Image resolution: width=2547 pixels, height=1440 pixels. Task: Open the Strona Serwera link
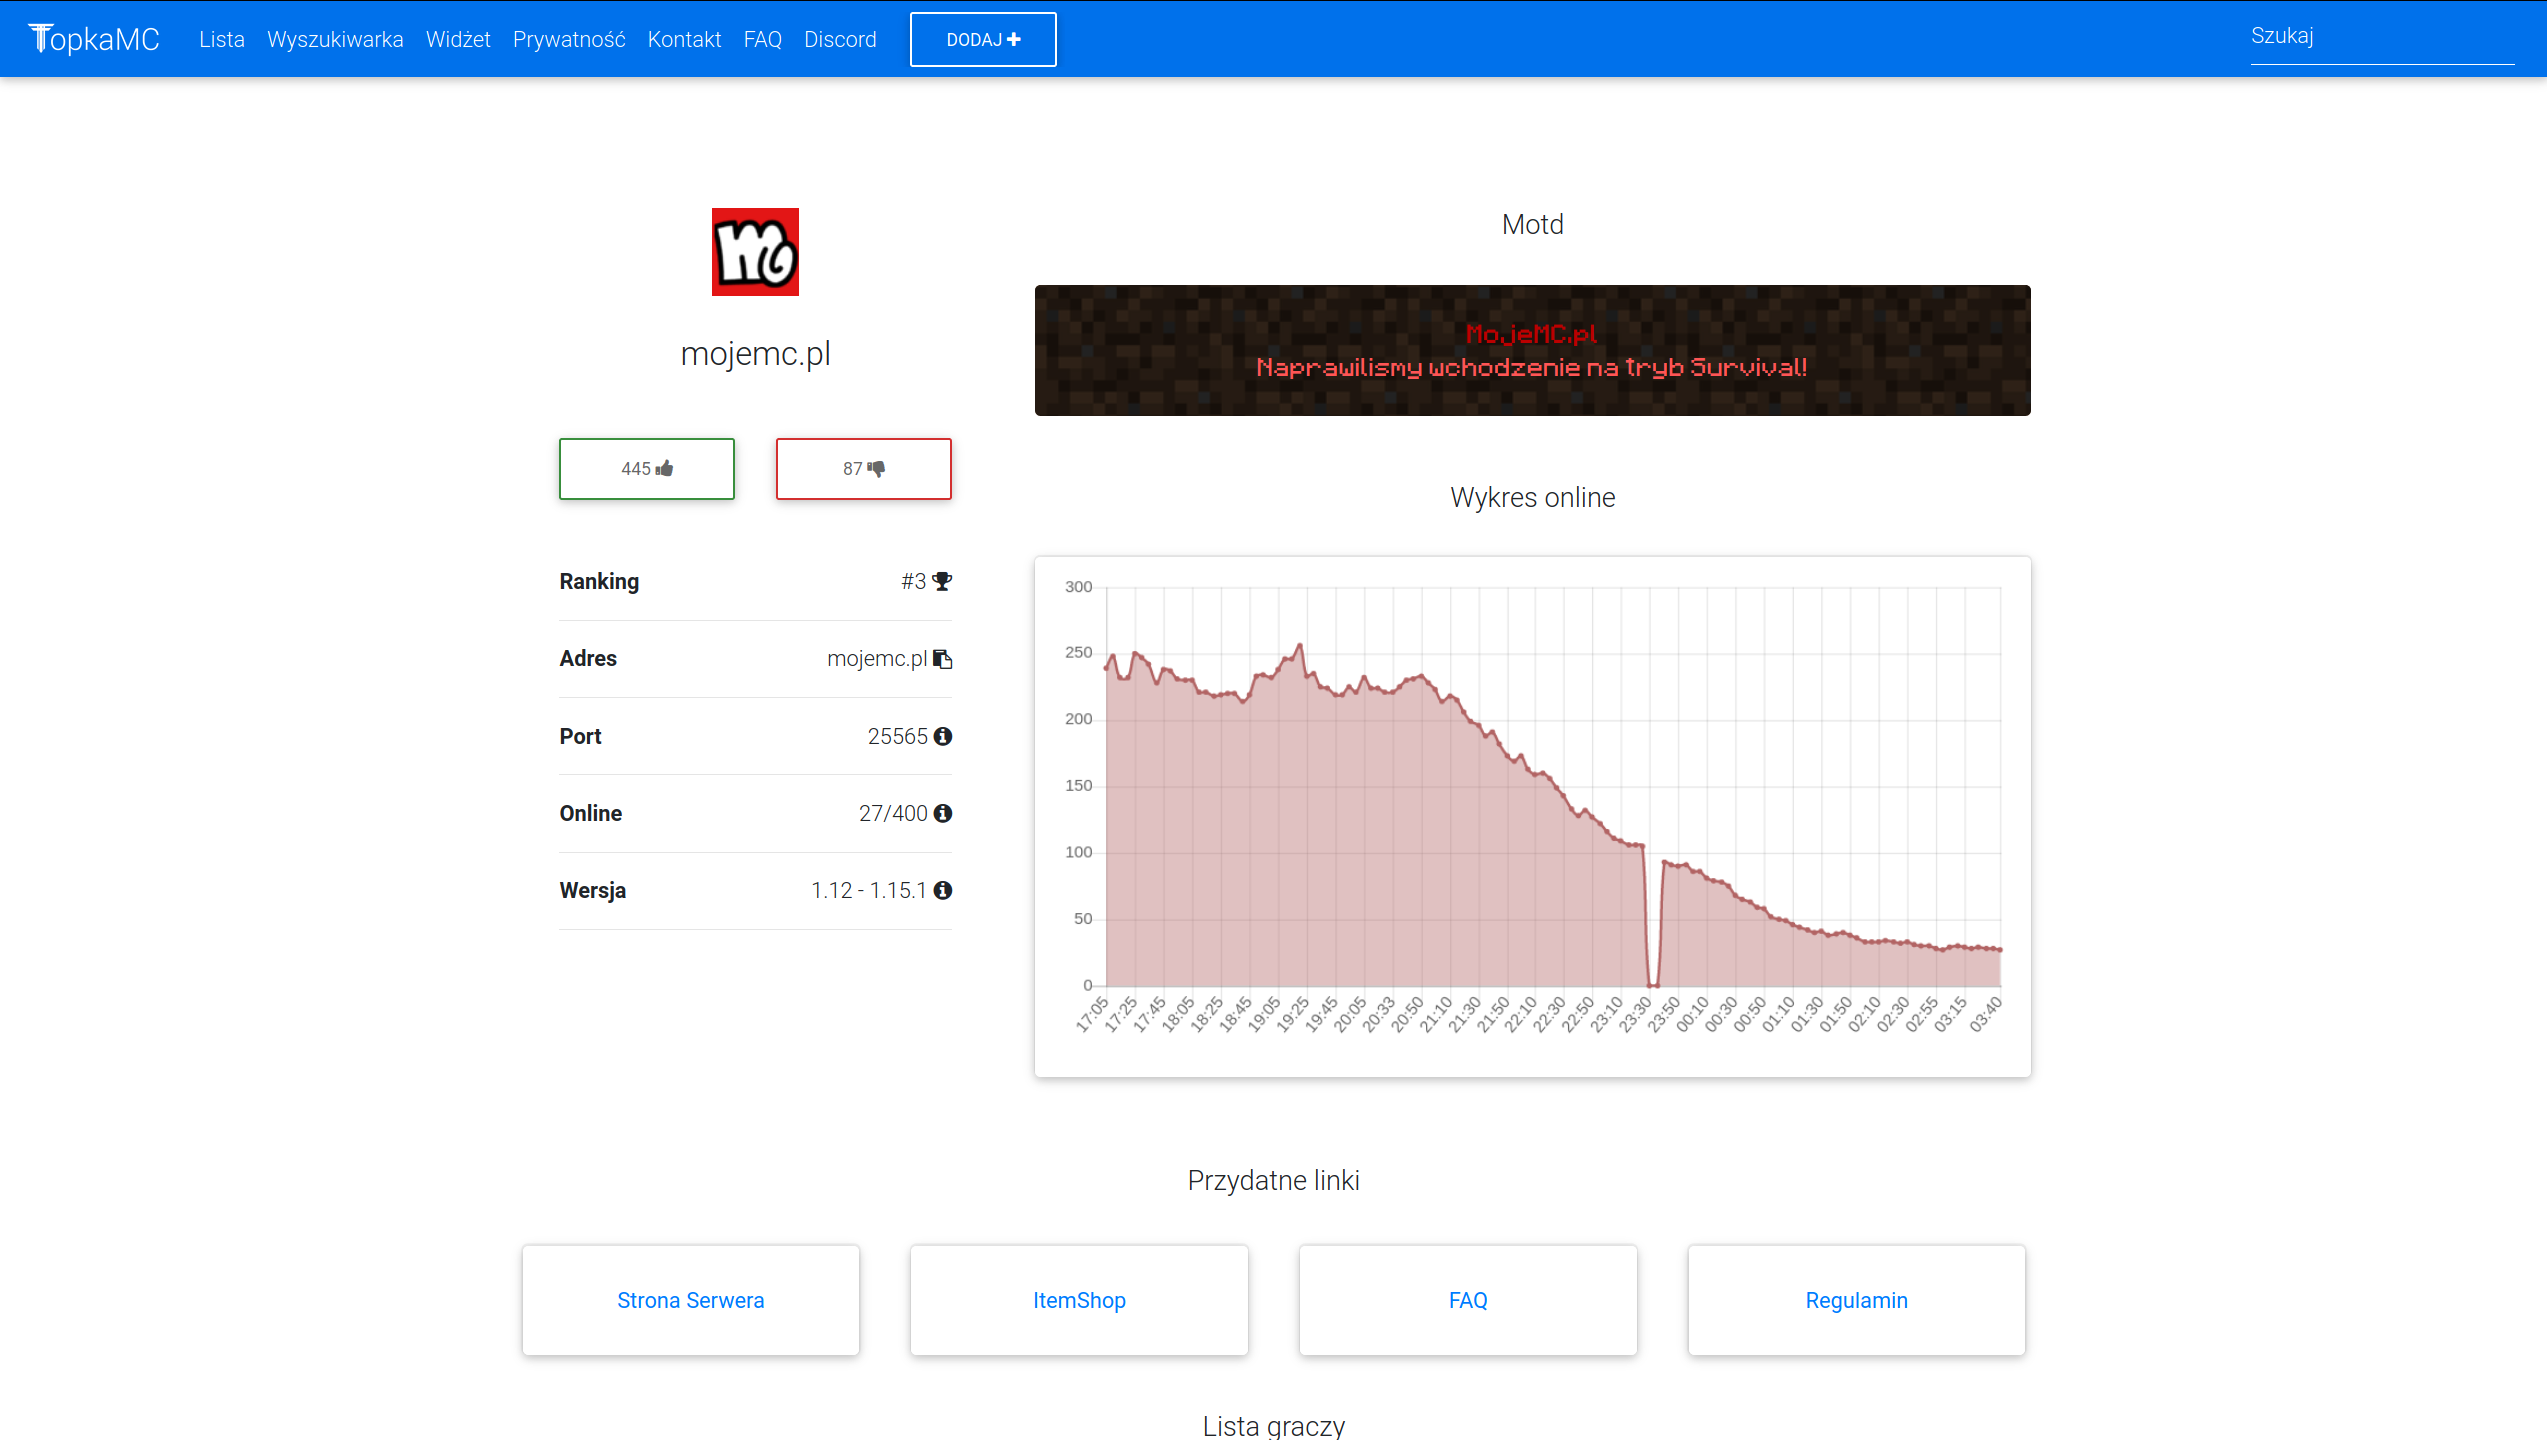(x=690, y=1300)
